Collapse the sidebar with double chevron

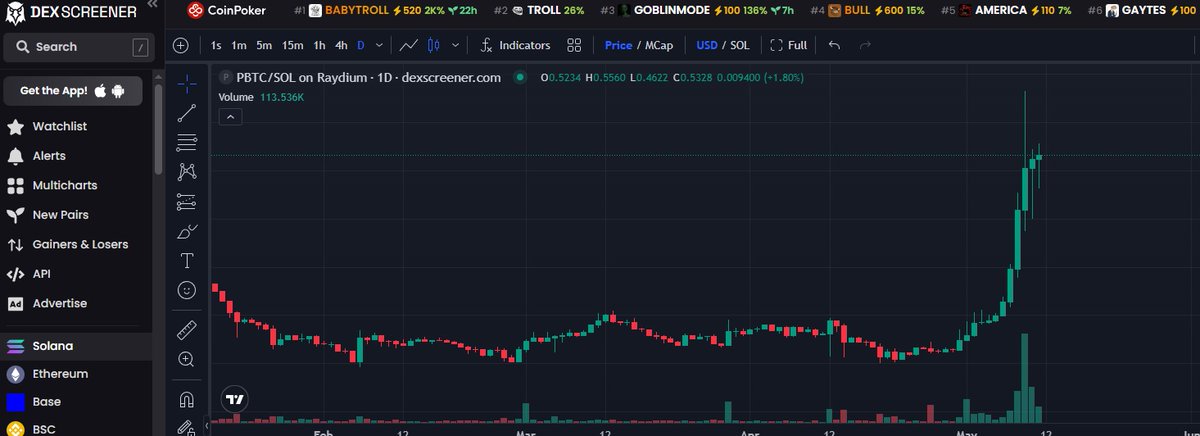[151, 5]
